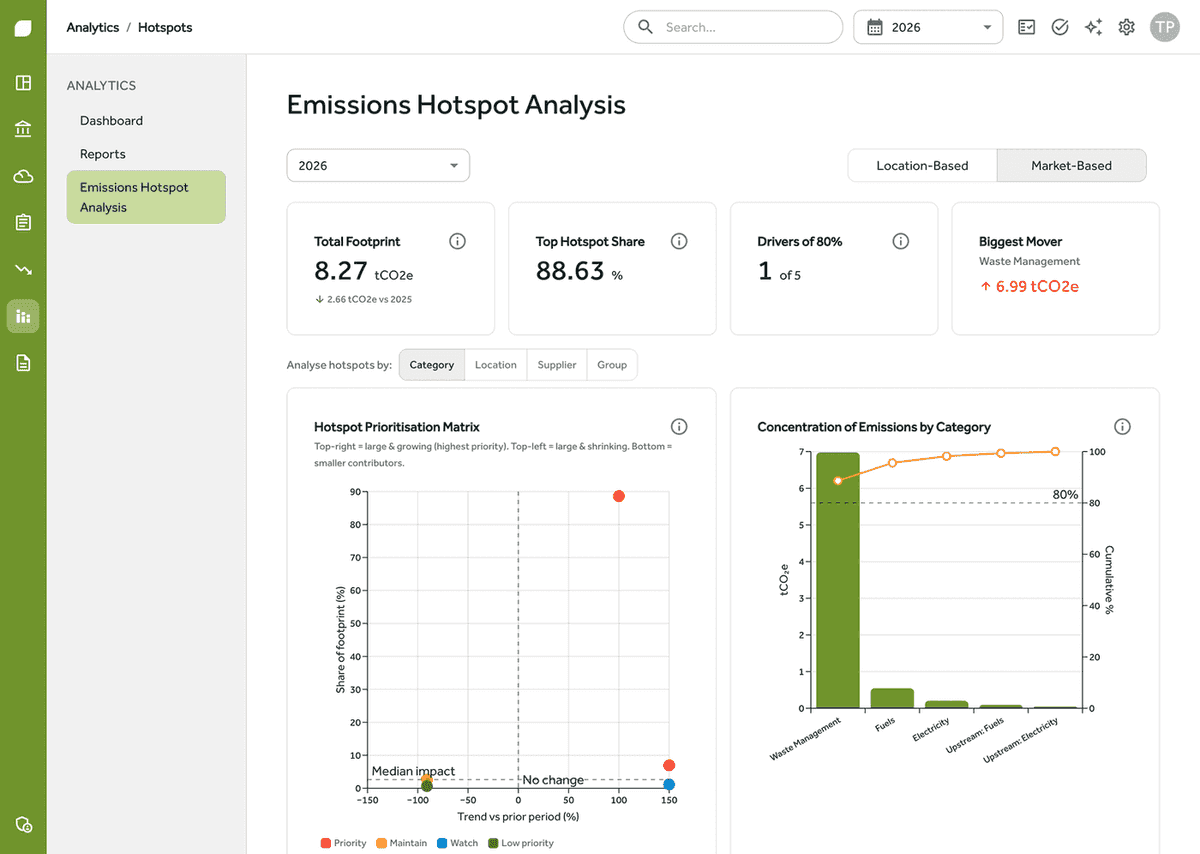Click the bank building sidebar icon
This screenshot has width=1200, height=854.
(23, 130)
